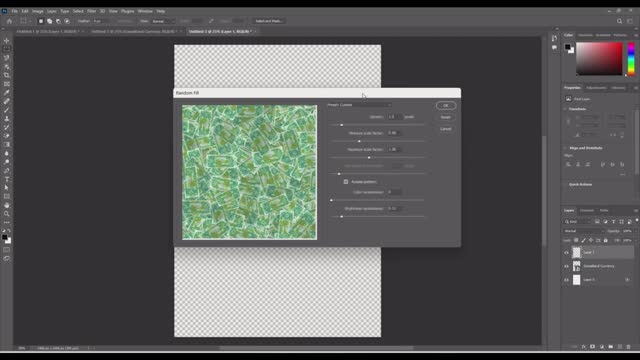Click Select and Mask button
The image size is (640, 360).
pyautogui.click(x=268, y=21)
